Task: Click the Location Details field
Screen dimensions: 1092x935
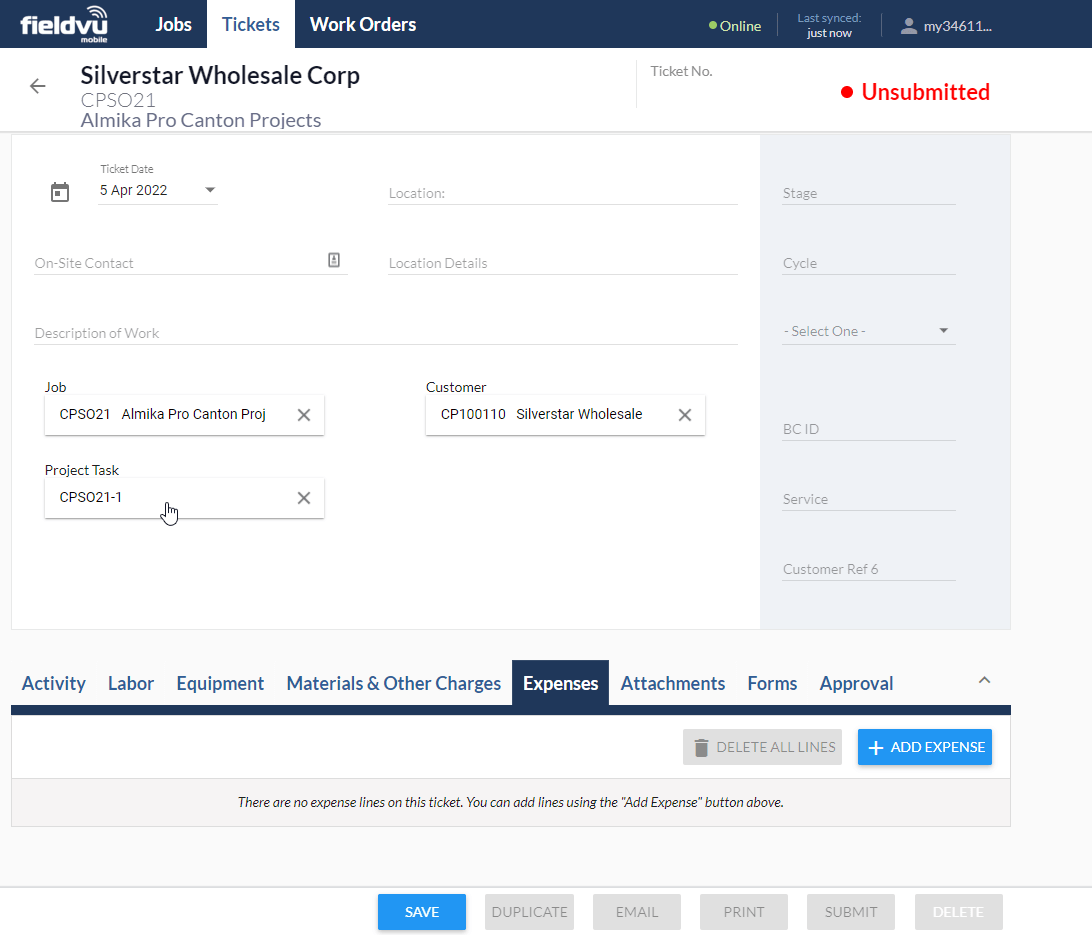Action: point(563,263)
